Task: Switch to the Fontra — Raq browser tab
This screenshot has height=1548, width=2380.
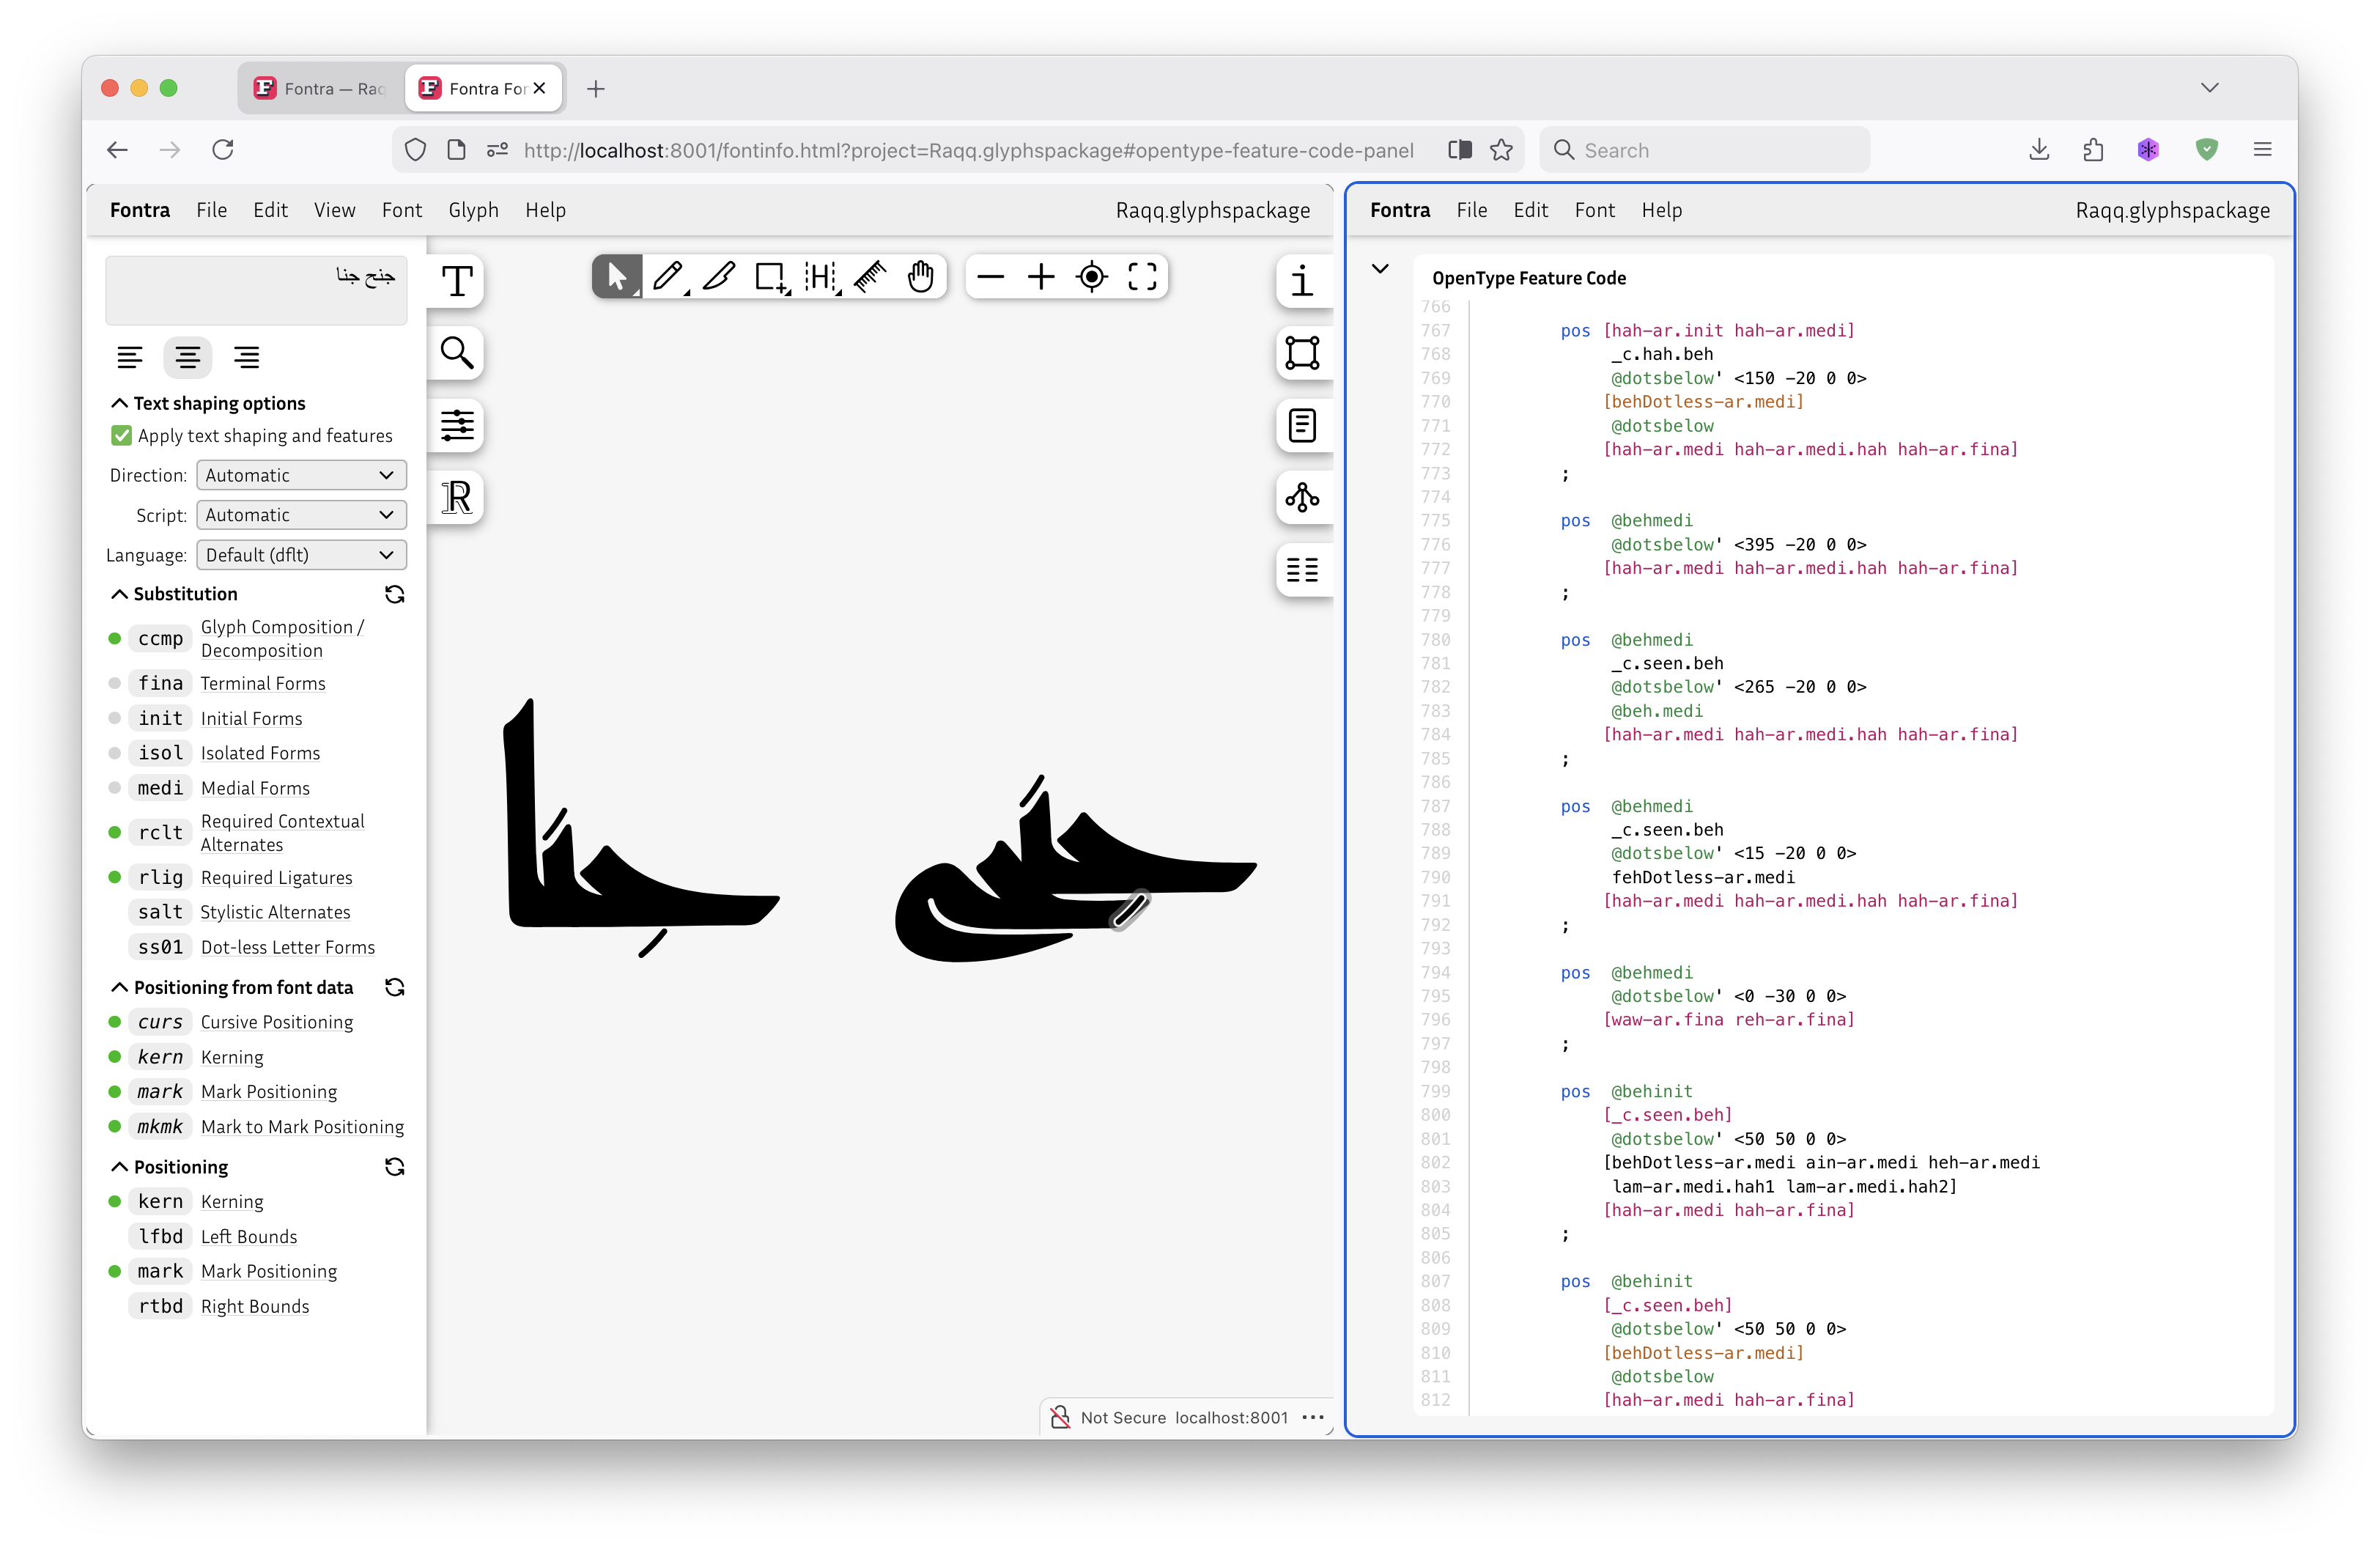Action: [322, 89]
